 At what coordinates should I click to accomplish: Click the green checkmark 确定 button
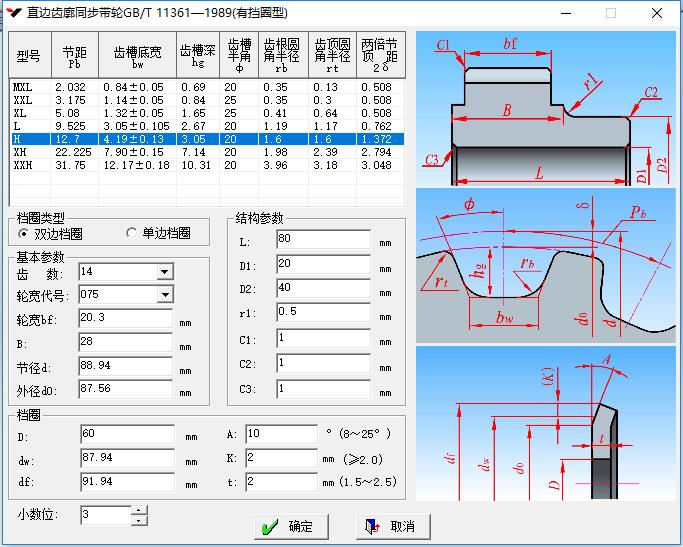(x=288, y=526)
